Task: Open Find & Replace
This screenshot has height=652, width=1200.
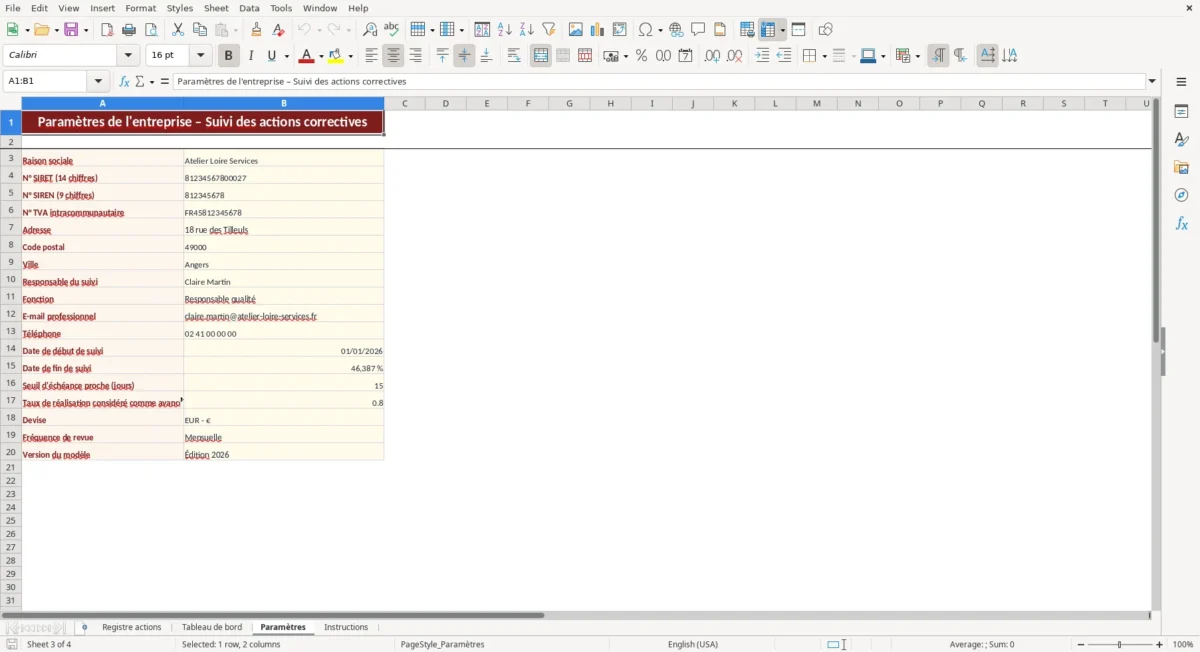Action: [370, 30]
